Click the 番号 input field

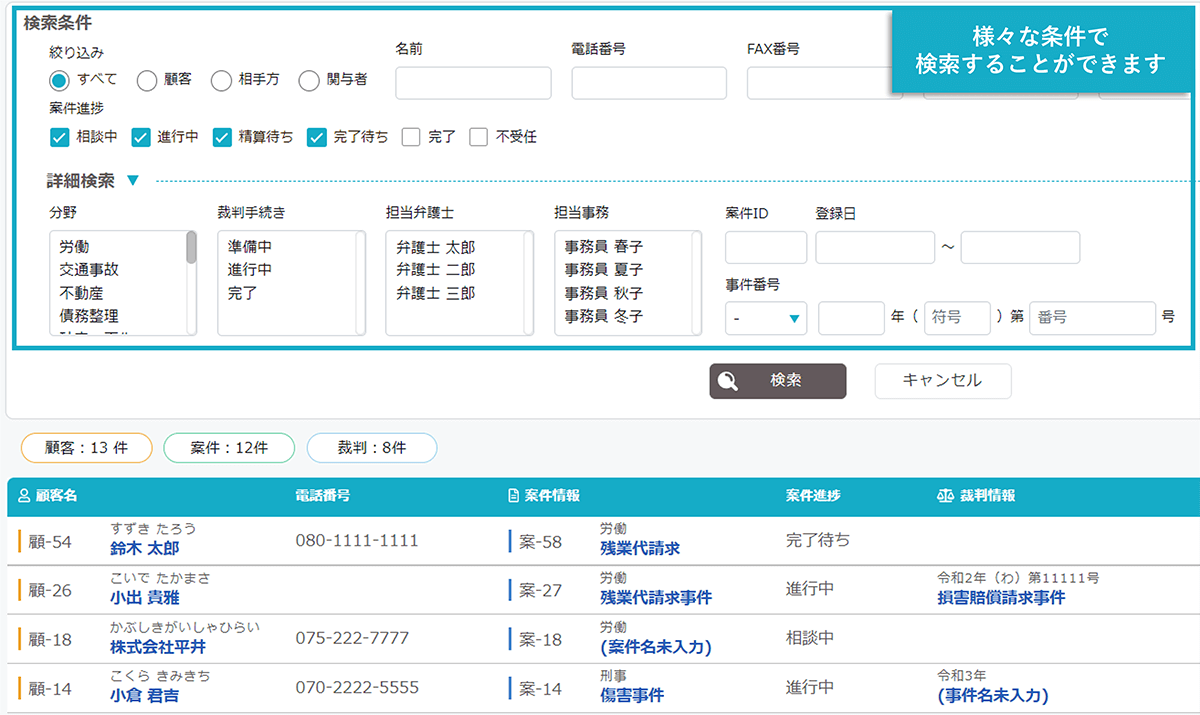(x=1092, y=318)
